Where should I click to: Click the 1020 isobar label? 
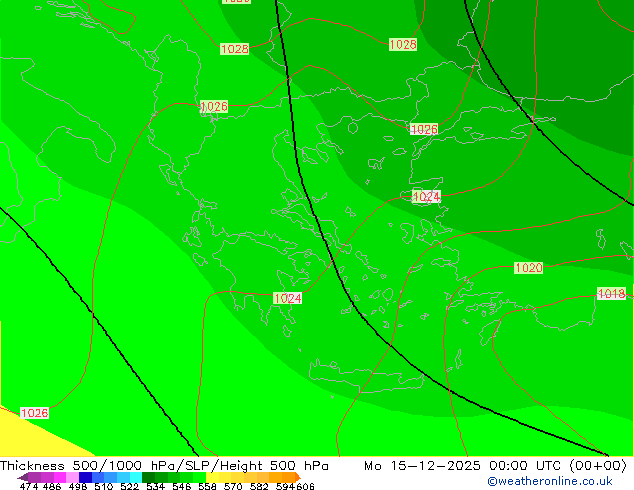pos(528,268)
